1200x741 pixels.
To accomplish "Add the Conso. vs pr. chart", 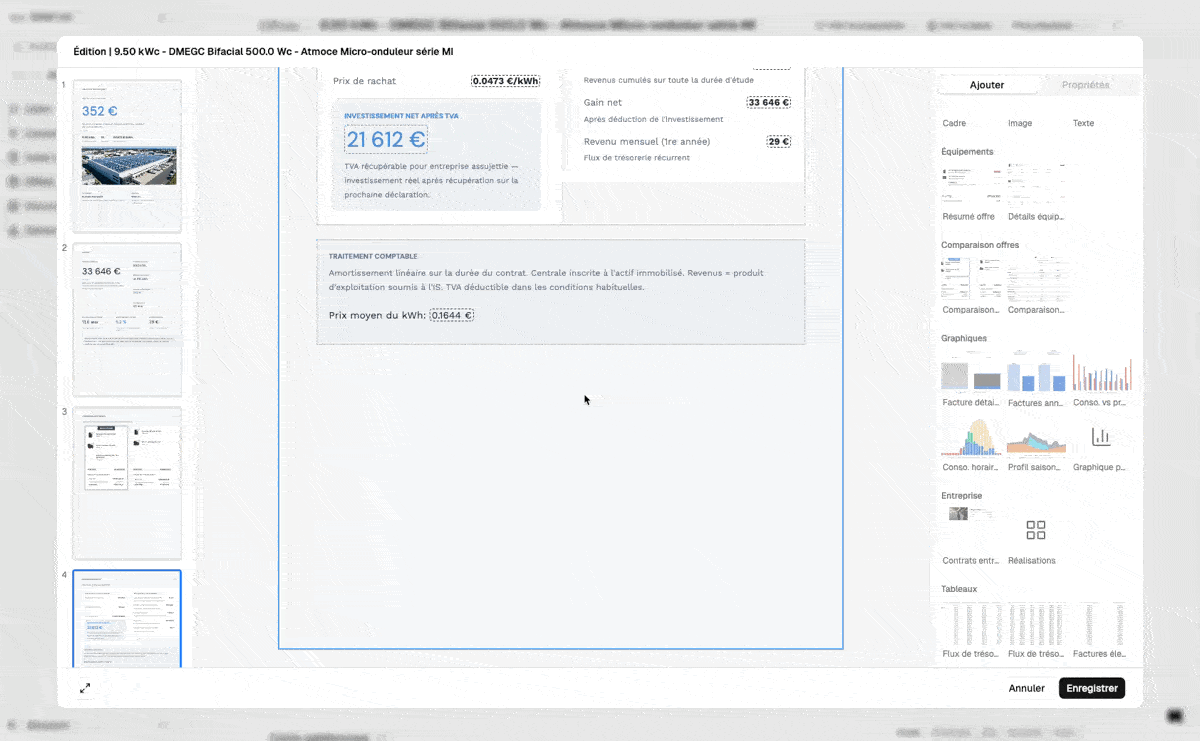I will point(1100,376).
